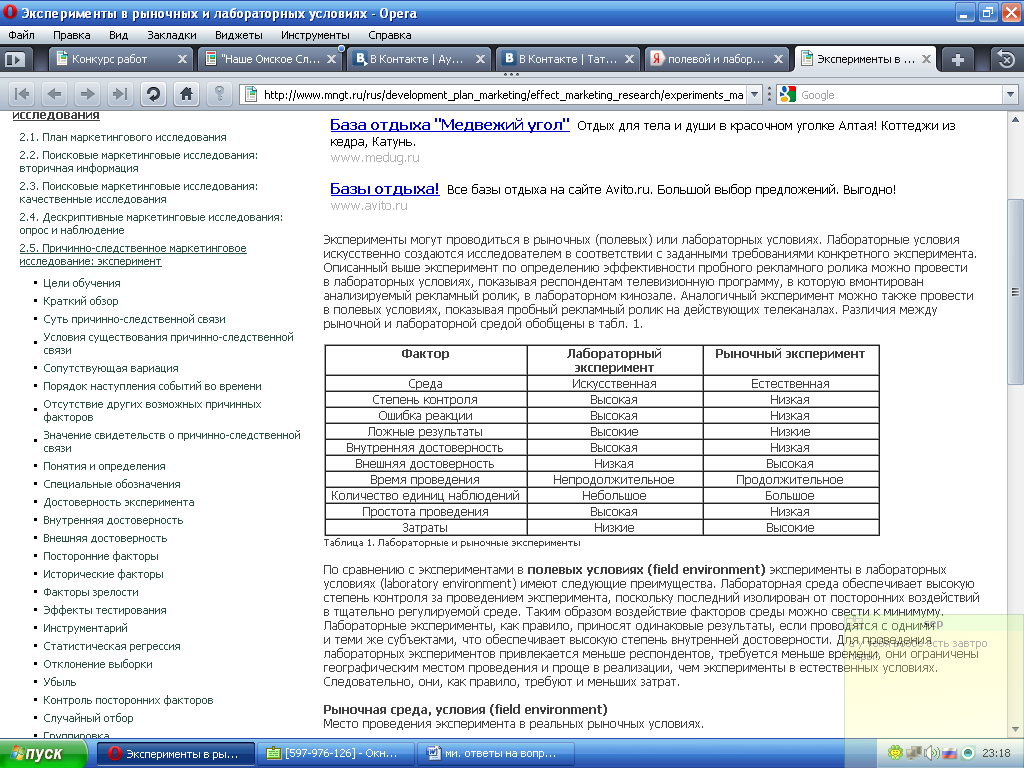The image size is (1024, 768).
Task: Click the scrollbar up arrow
Action: click(x=1015, y=120)
